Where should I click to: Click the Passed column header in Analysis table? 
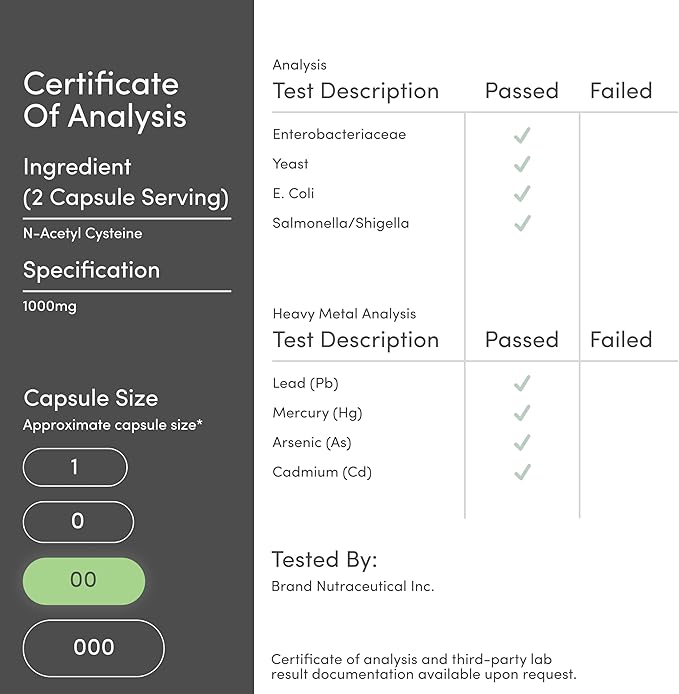(522, 91)
